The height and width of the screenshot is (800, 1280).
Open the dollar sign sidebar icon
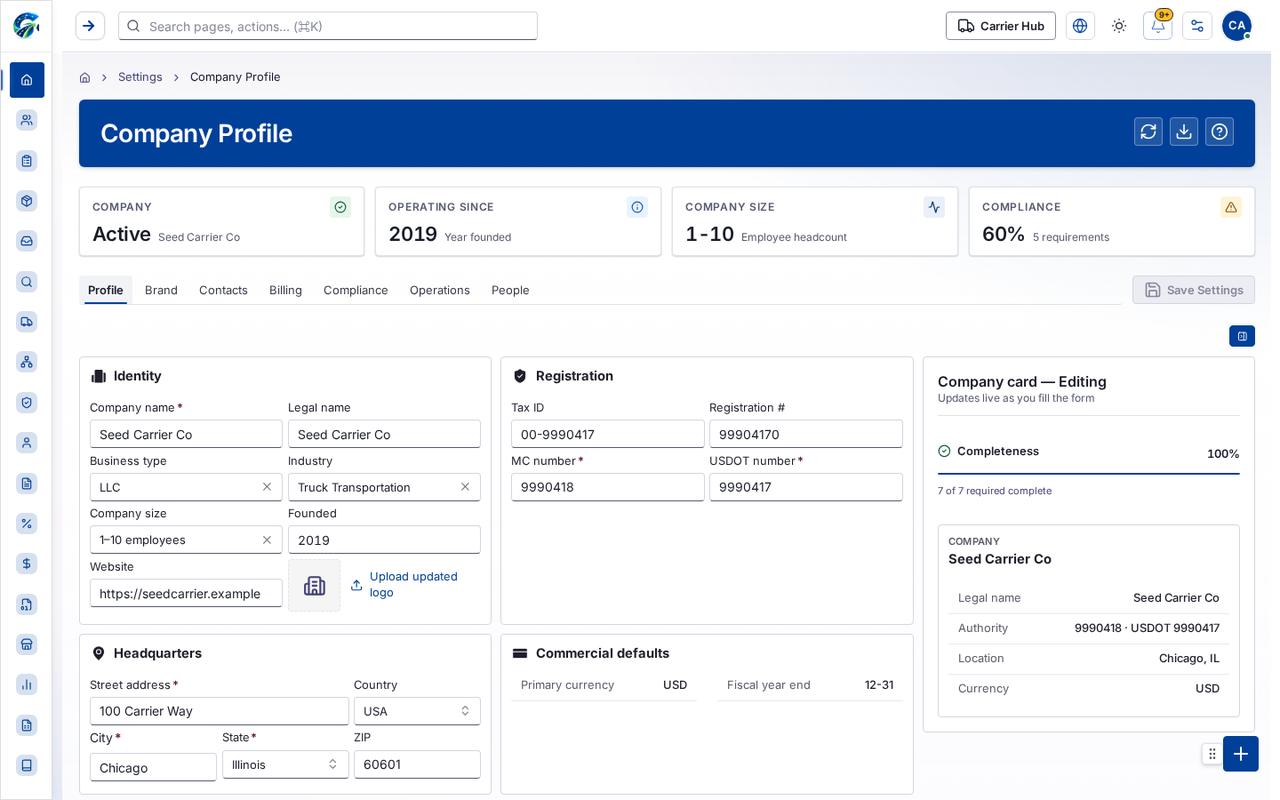click(27, 563)
